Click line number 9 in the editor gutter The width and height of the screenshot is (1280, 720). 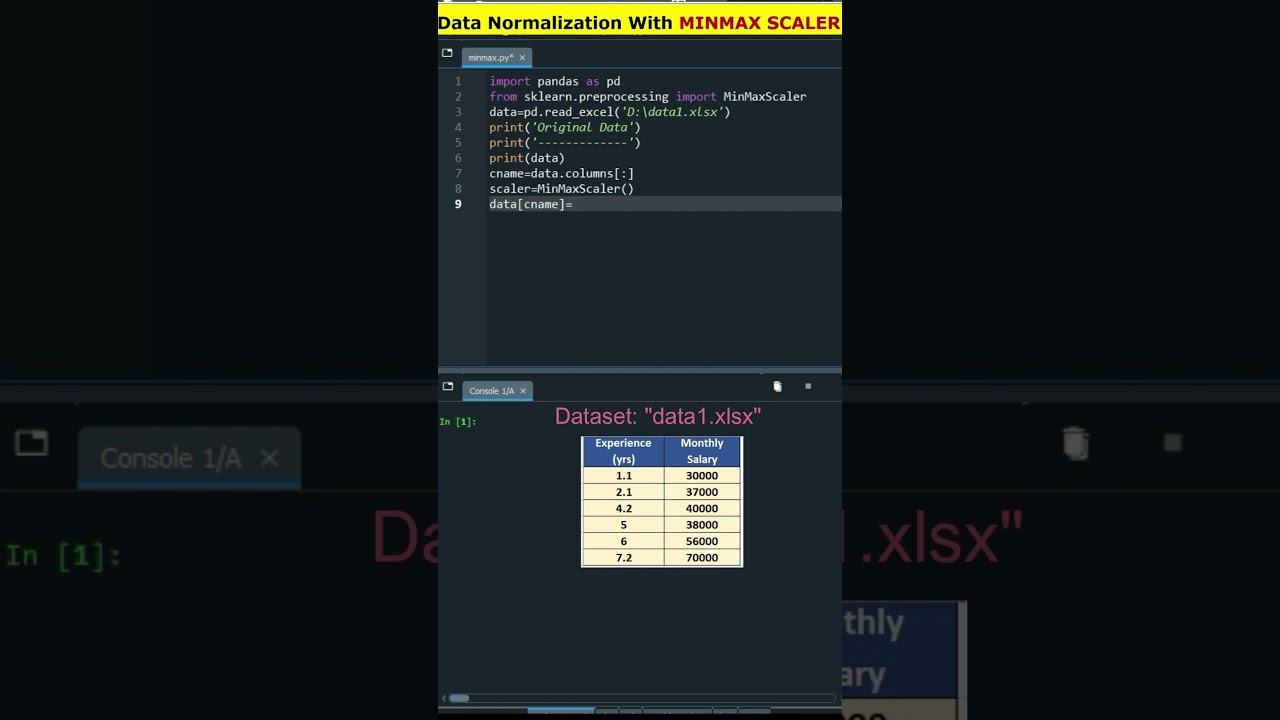(458, 204)
